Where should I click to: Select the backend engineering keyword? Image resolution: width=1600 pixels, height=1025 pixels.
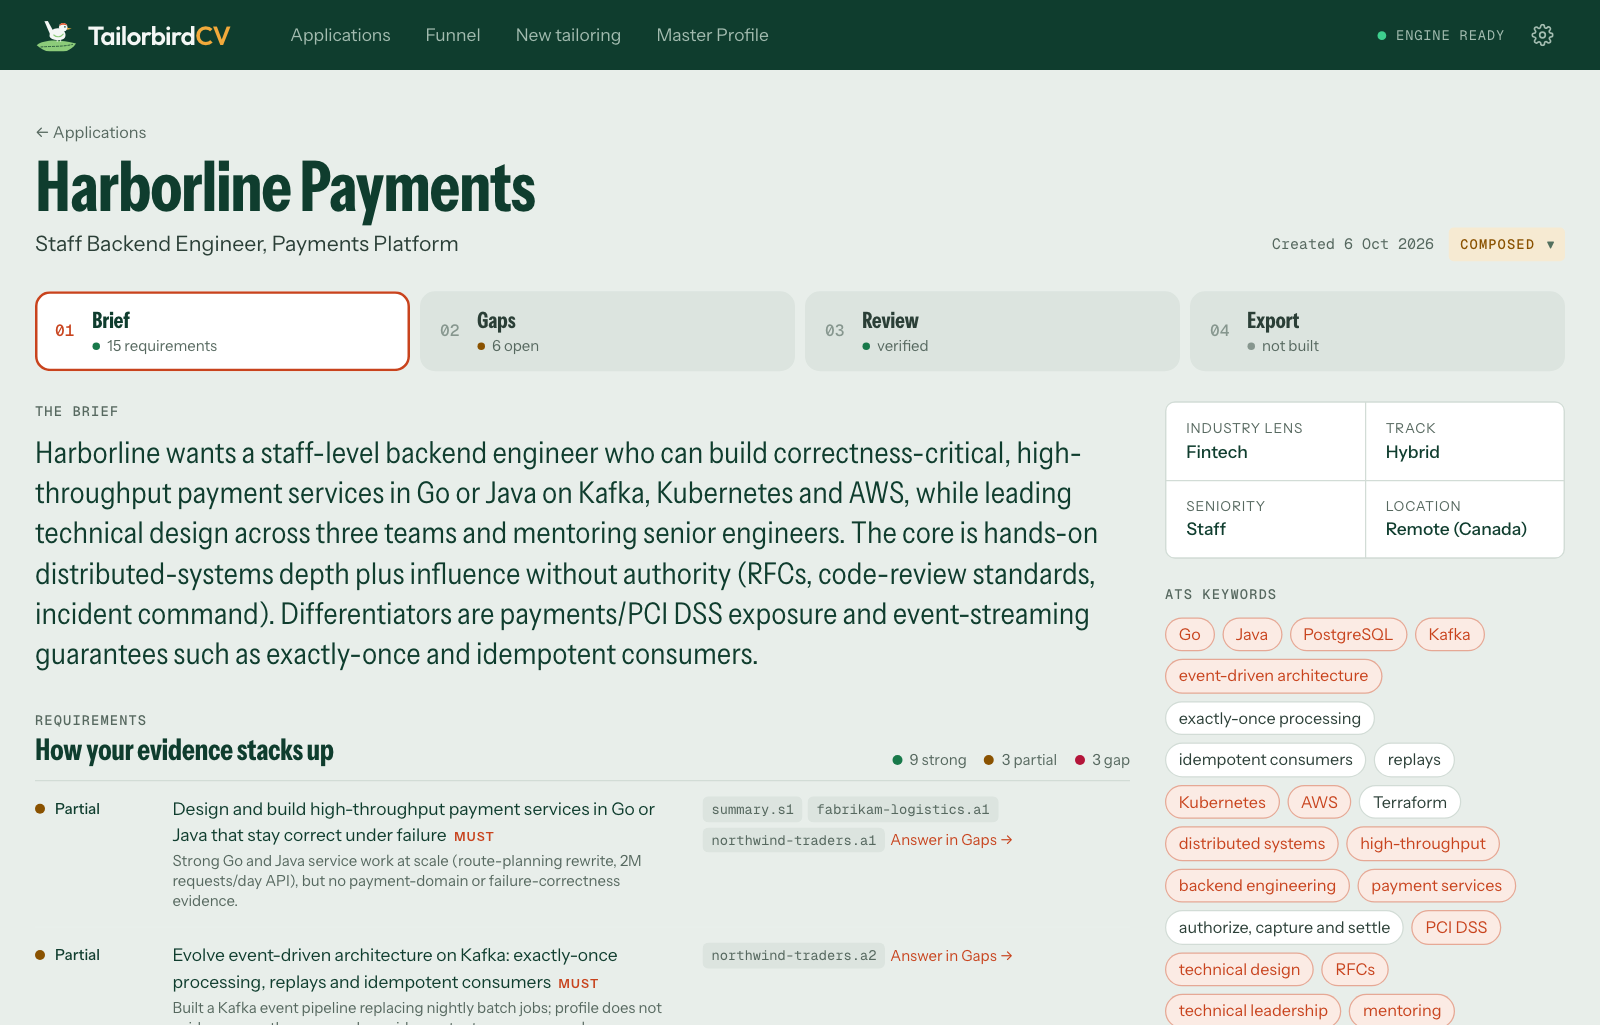(1257, 886)
